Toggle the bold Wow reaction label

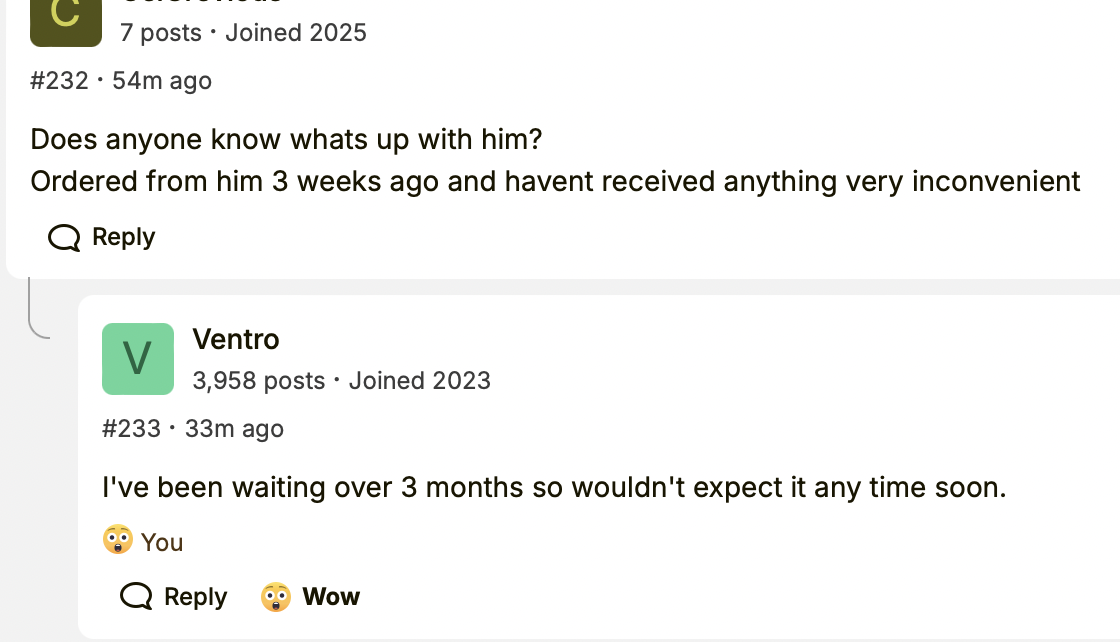(331, 597)
